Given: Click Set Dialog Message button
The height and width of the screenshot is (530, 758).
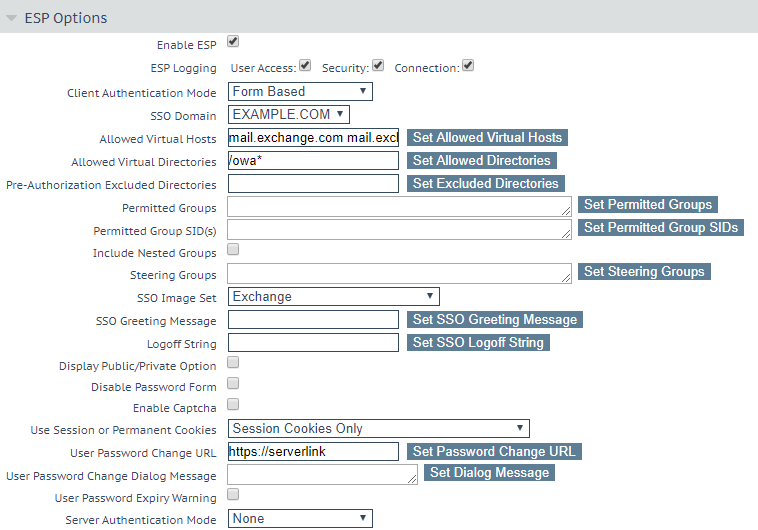Looking at the screenshot, I should 489,472.
